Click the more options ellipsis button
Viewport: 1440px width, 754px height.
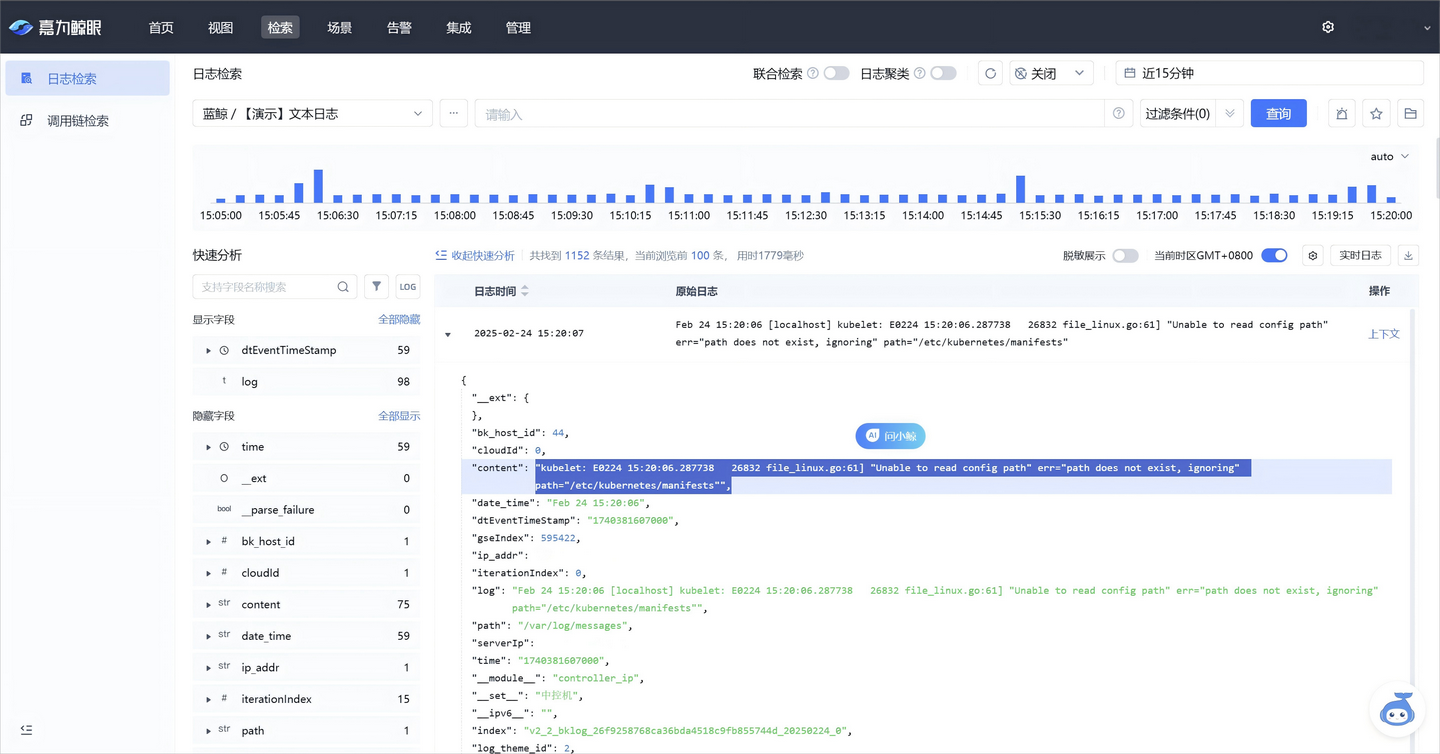coord(454,114)
